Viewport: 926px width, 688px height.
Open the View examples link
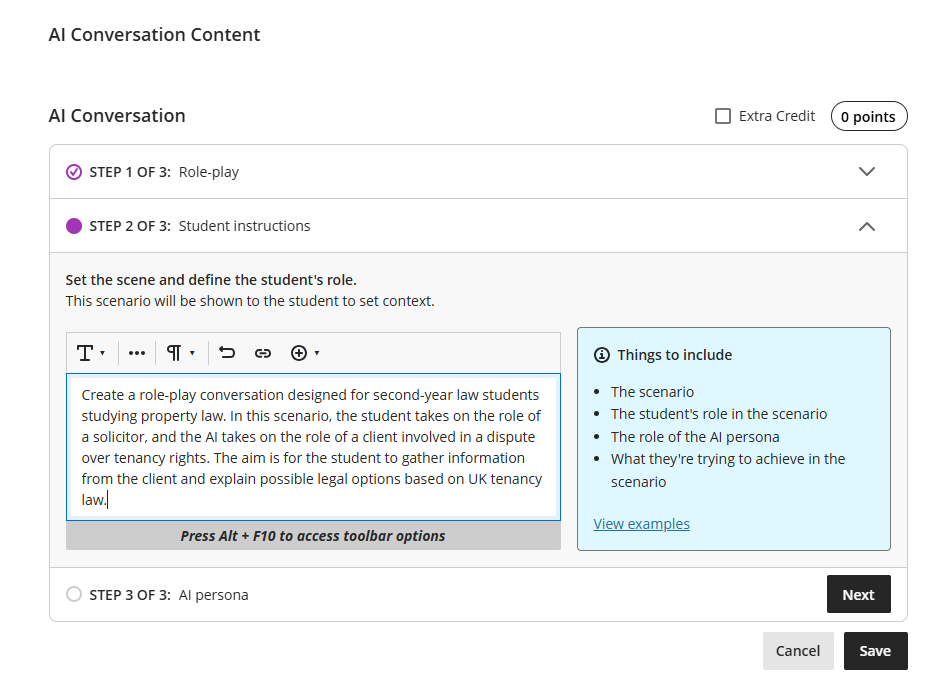(x=641, y=524)
